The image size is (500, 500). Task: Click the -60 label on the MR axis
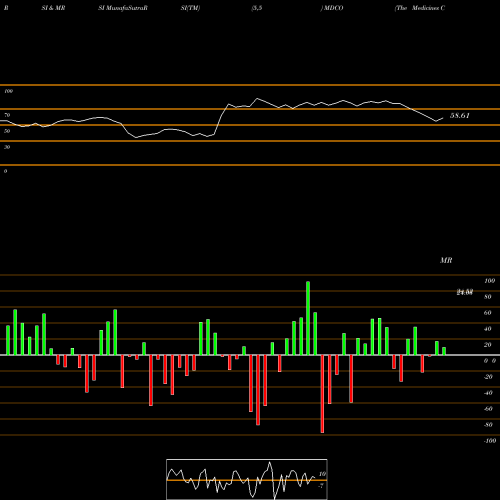[488, 409]
